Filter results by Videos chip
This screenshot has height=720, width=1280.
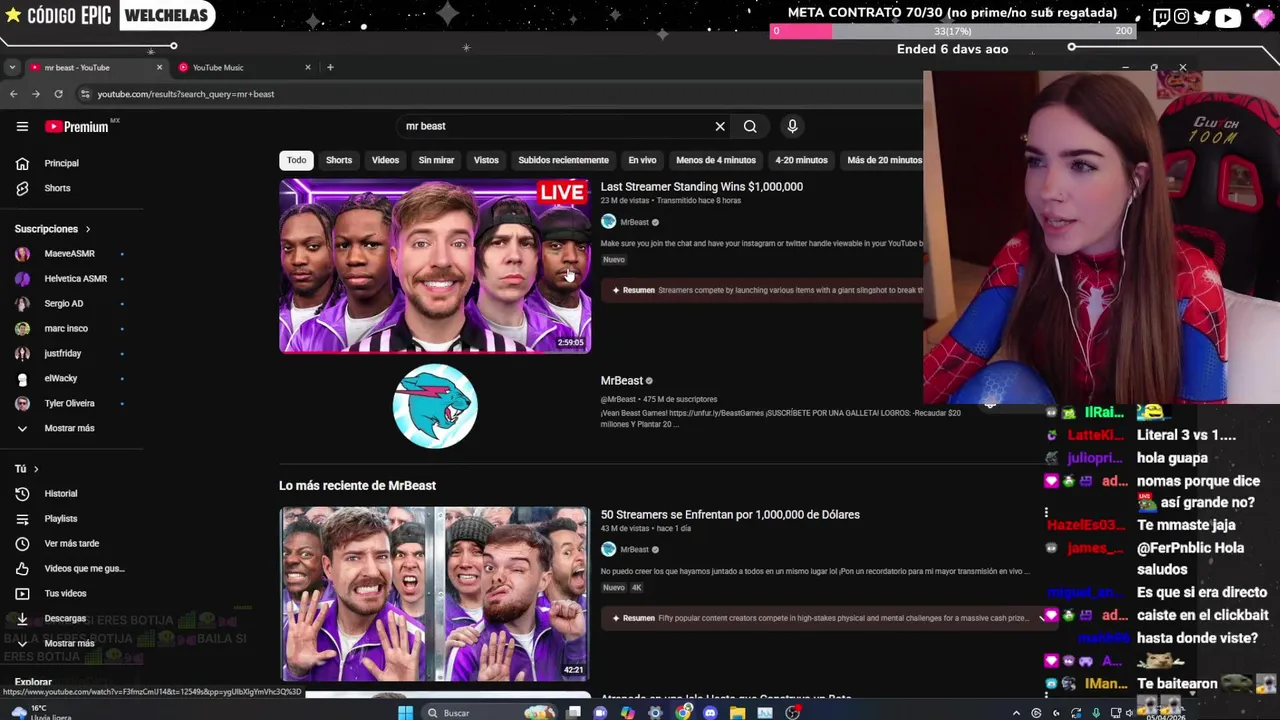click(385, 160)
